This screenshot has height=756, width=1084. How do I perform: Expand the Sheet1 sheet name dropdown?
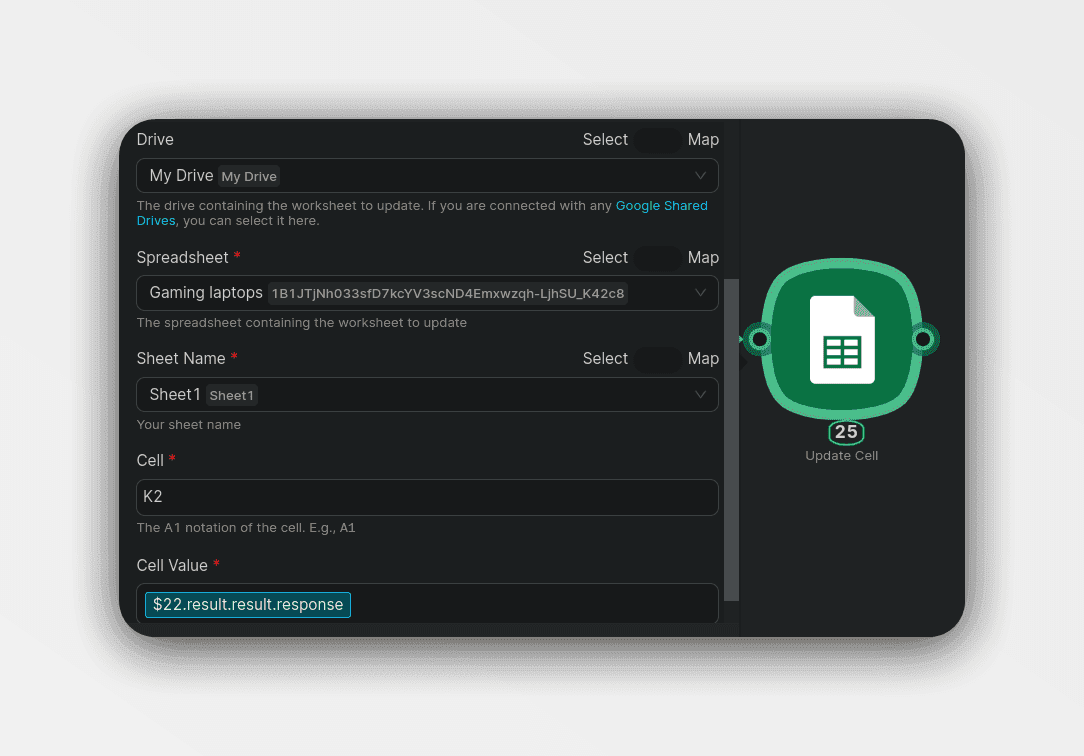[x=427, y=395]
